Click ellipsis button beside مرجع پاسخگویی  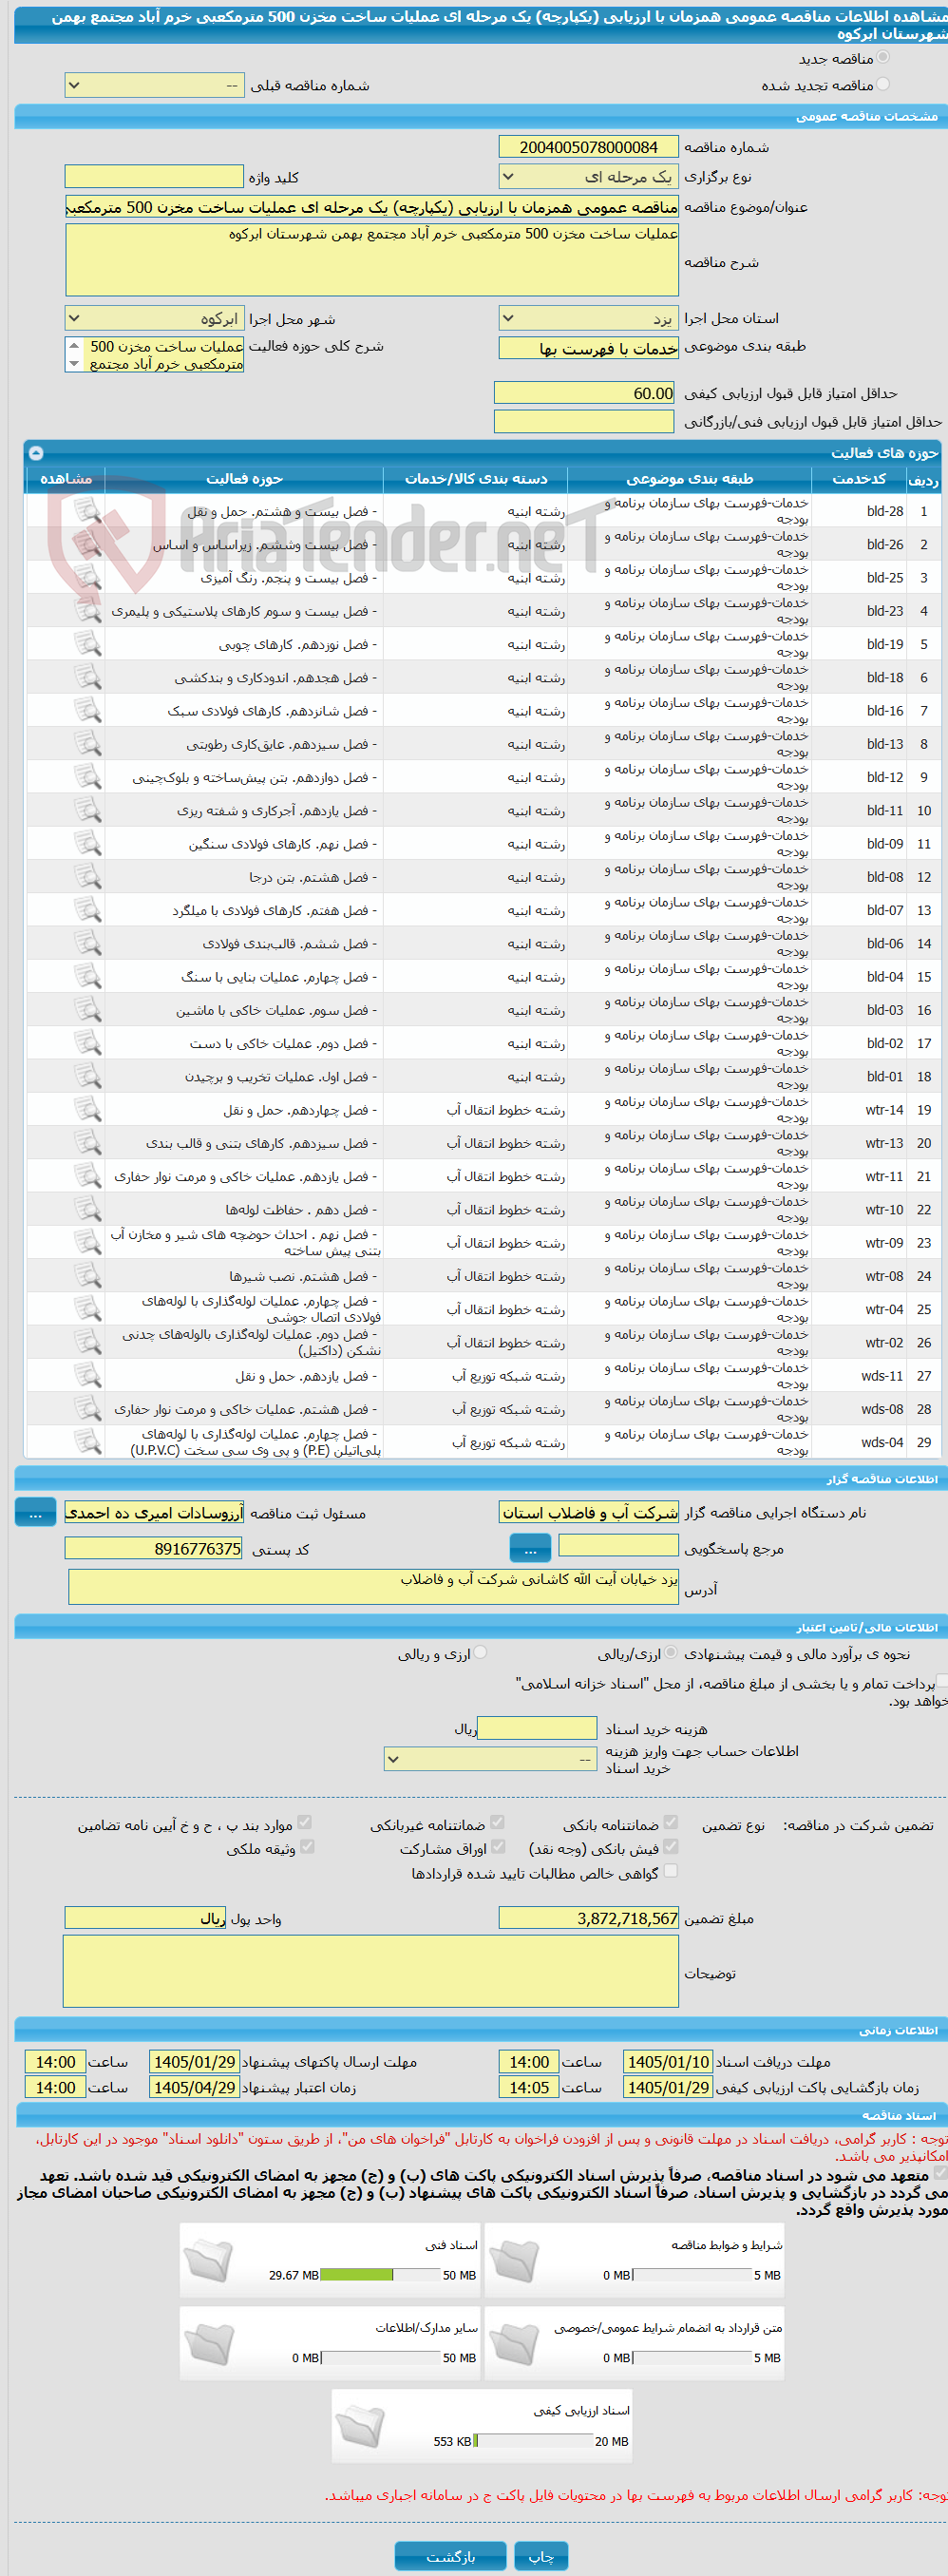coord(530,1548)
